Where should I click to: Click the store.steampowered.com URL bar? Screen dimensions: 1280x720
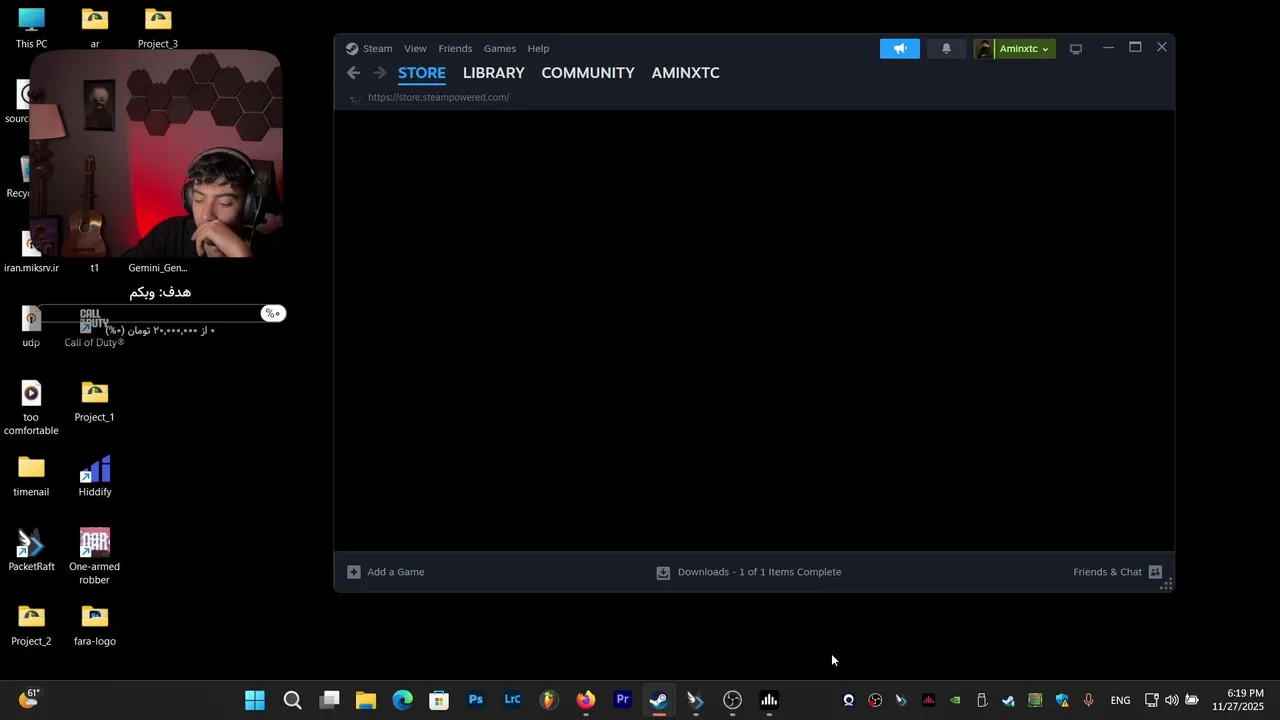[x=438, y=97]
